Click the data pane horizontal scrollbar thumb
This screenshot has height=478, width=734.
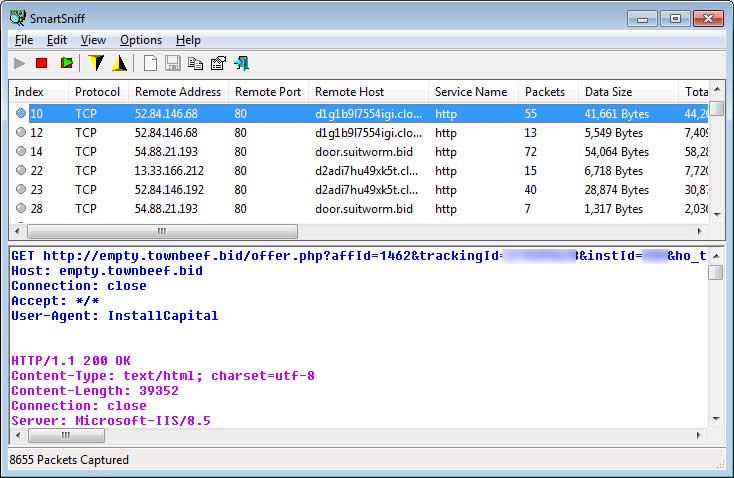[x=66, y=436]
